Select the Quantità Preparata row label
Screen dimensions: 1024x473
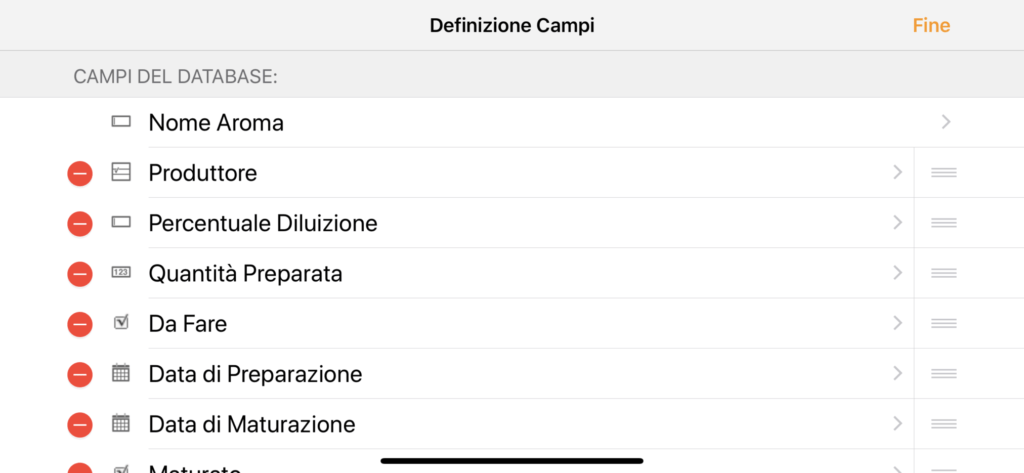point(246,273)
